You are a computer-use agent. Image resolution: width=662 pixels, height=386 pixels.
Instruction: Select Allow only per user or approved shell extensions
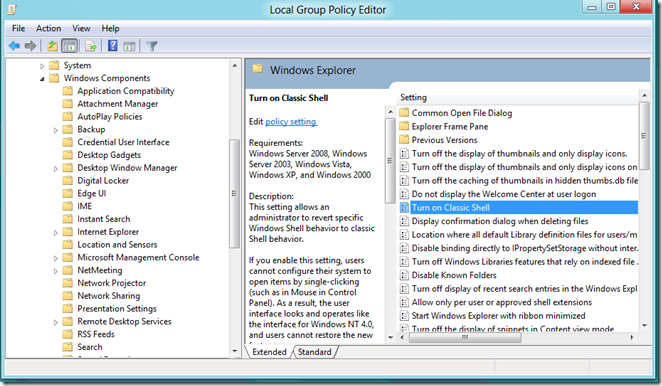coord(502,302)
